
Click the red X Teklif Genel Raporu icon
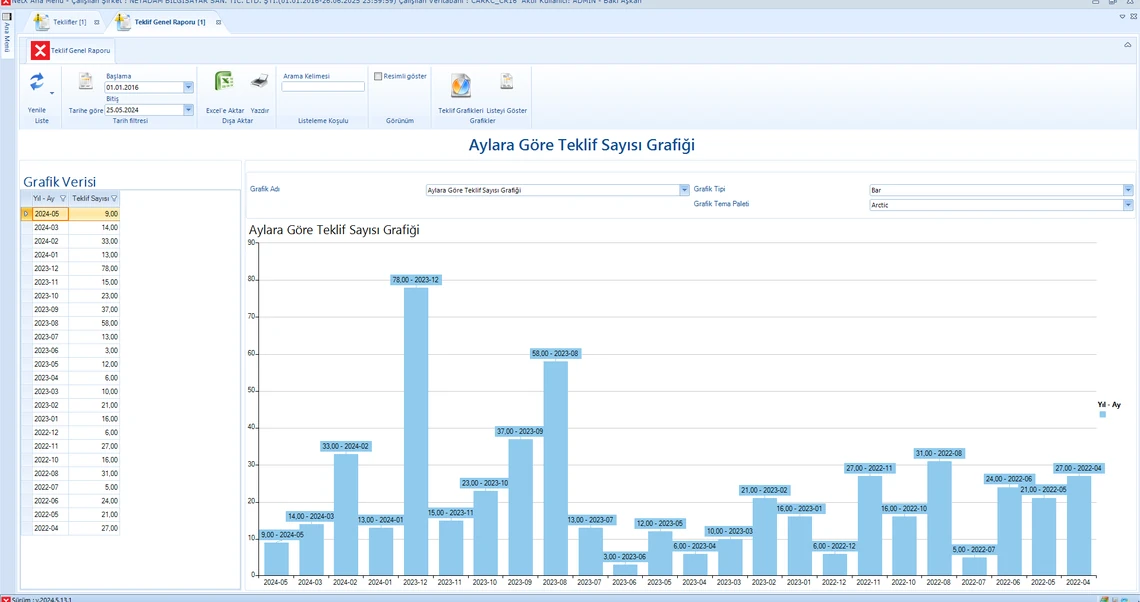click(x=40, y=50)
